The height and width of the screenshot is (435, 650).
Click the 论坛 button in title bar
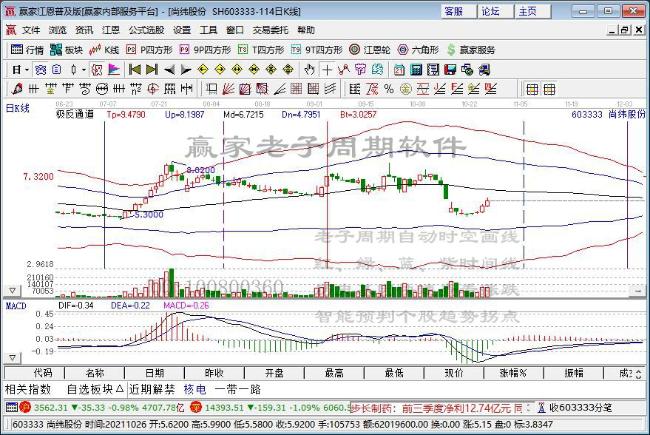(495, 11)
